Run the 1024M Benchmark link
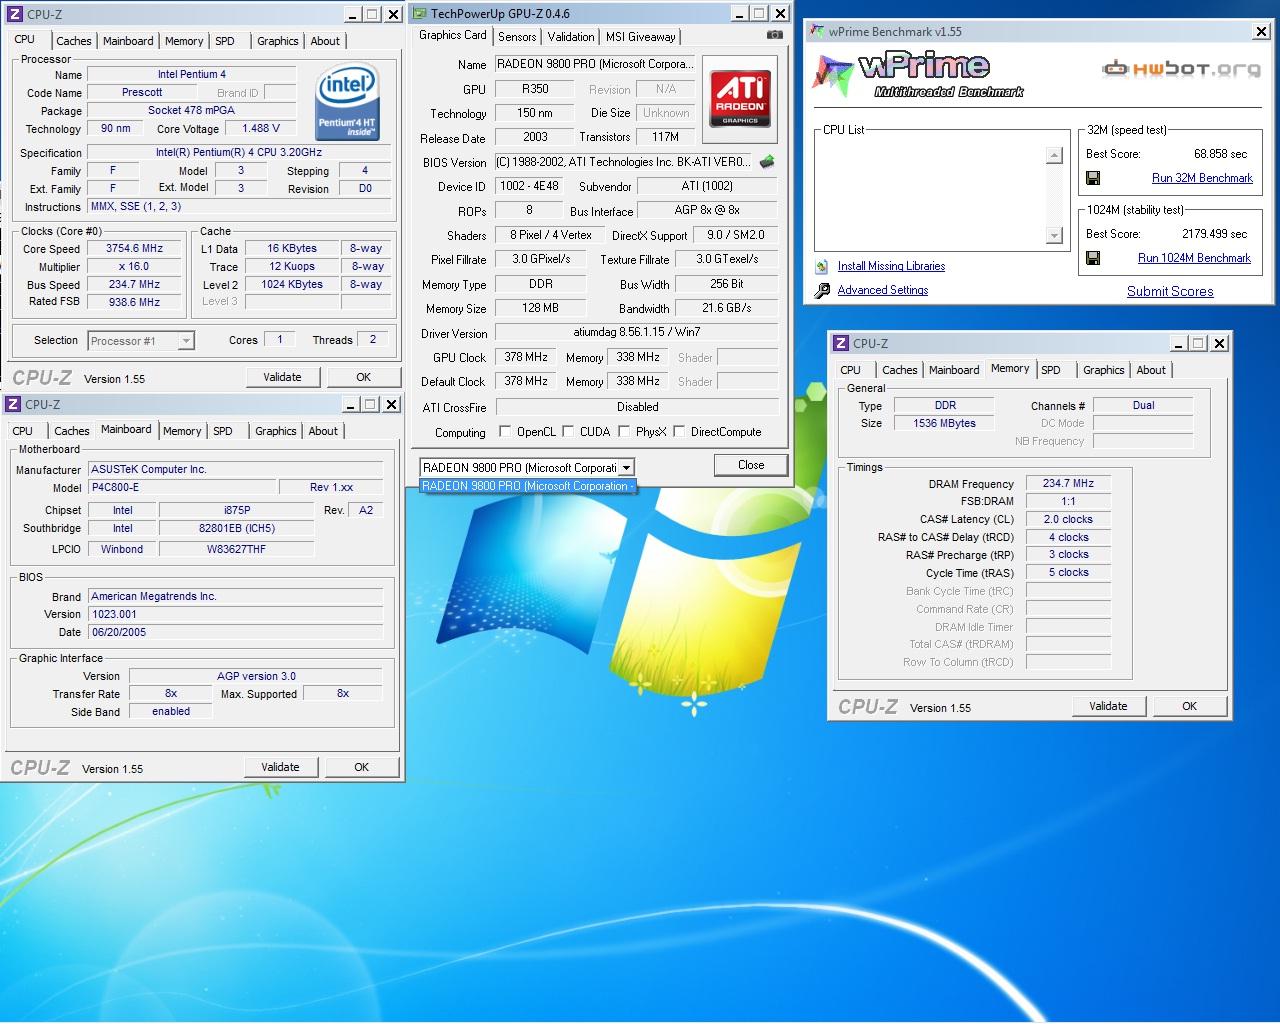 1194,258
